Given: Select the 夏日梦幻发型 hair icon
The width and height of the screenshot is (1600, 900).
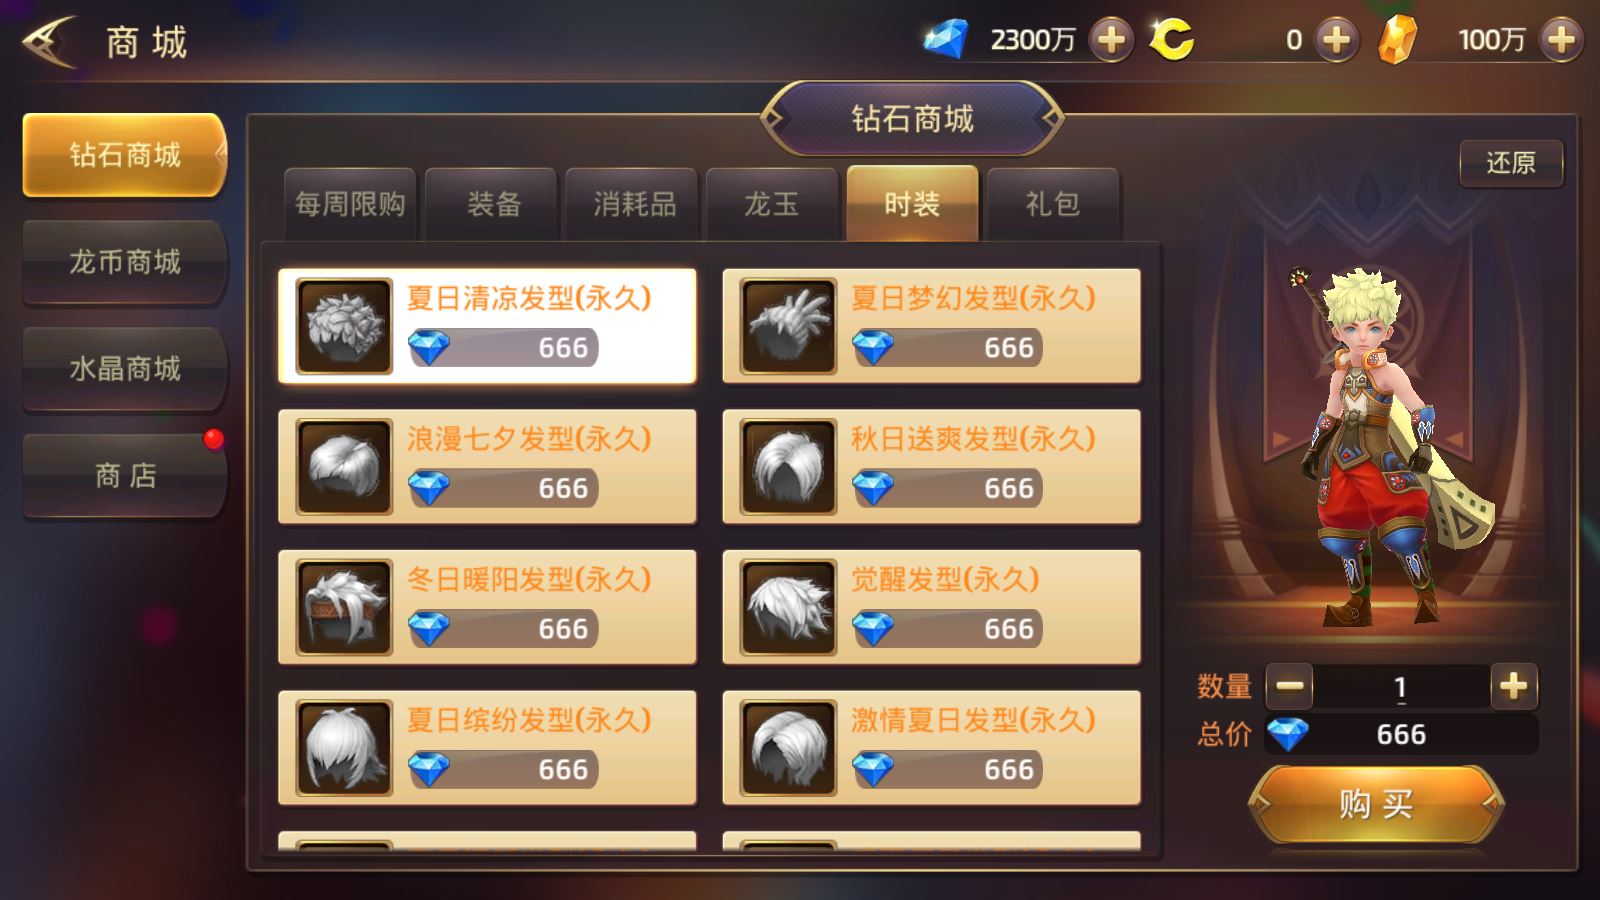Looking at the screenshot, I should click(788, 326).
